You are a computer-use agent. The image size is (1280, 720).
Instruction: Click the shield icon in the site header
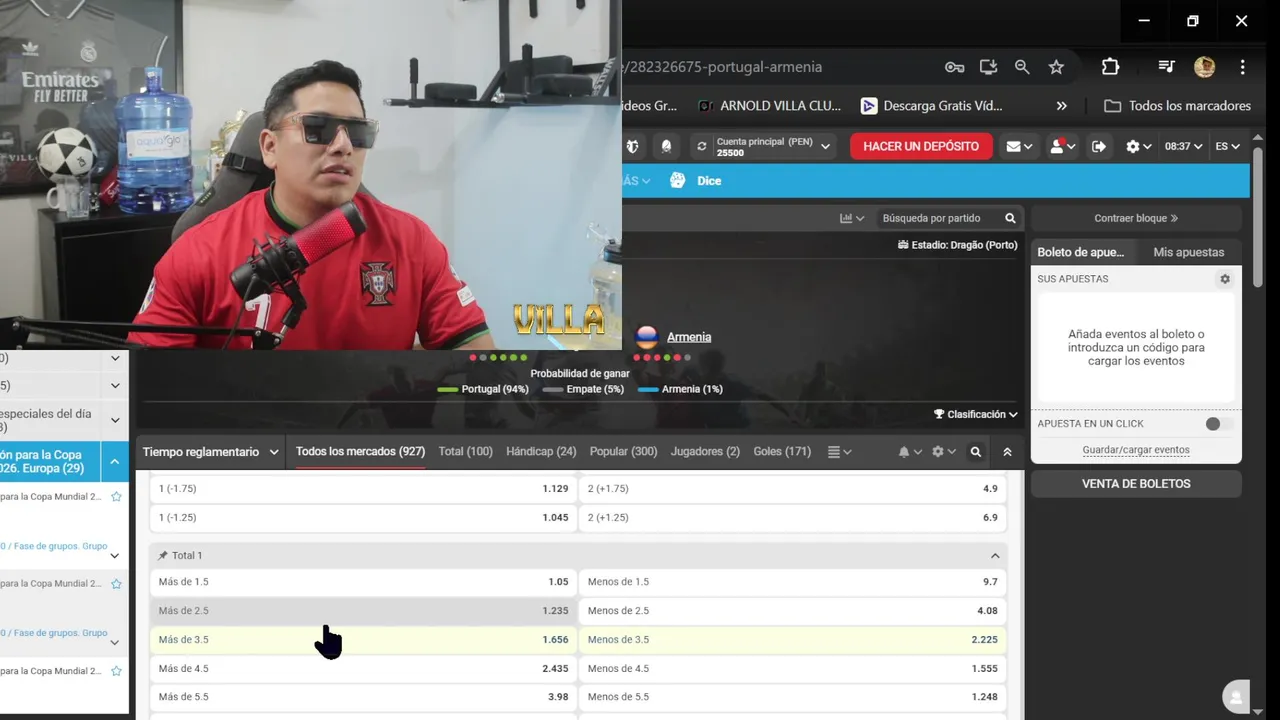pos(632,146)
